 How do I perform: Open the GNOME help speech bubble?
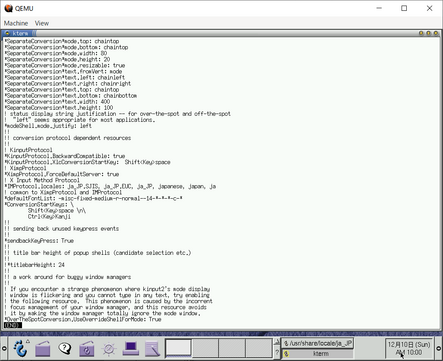click(65, 349)
